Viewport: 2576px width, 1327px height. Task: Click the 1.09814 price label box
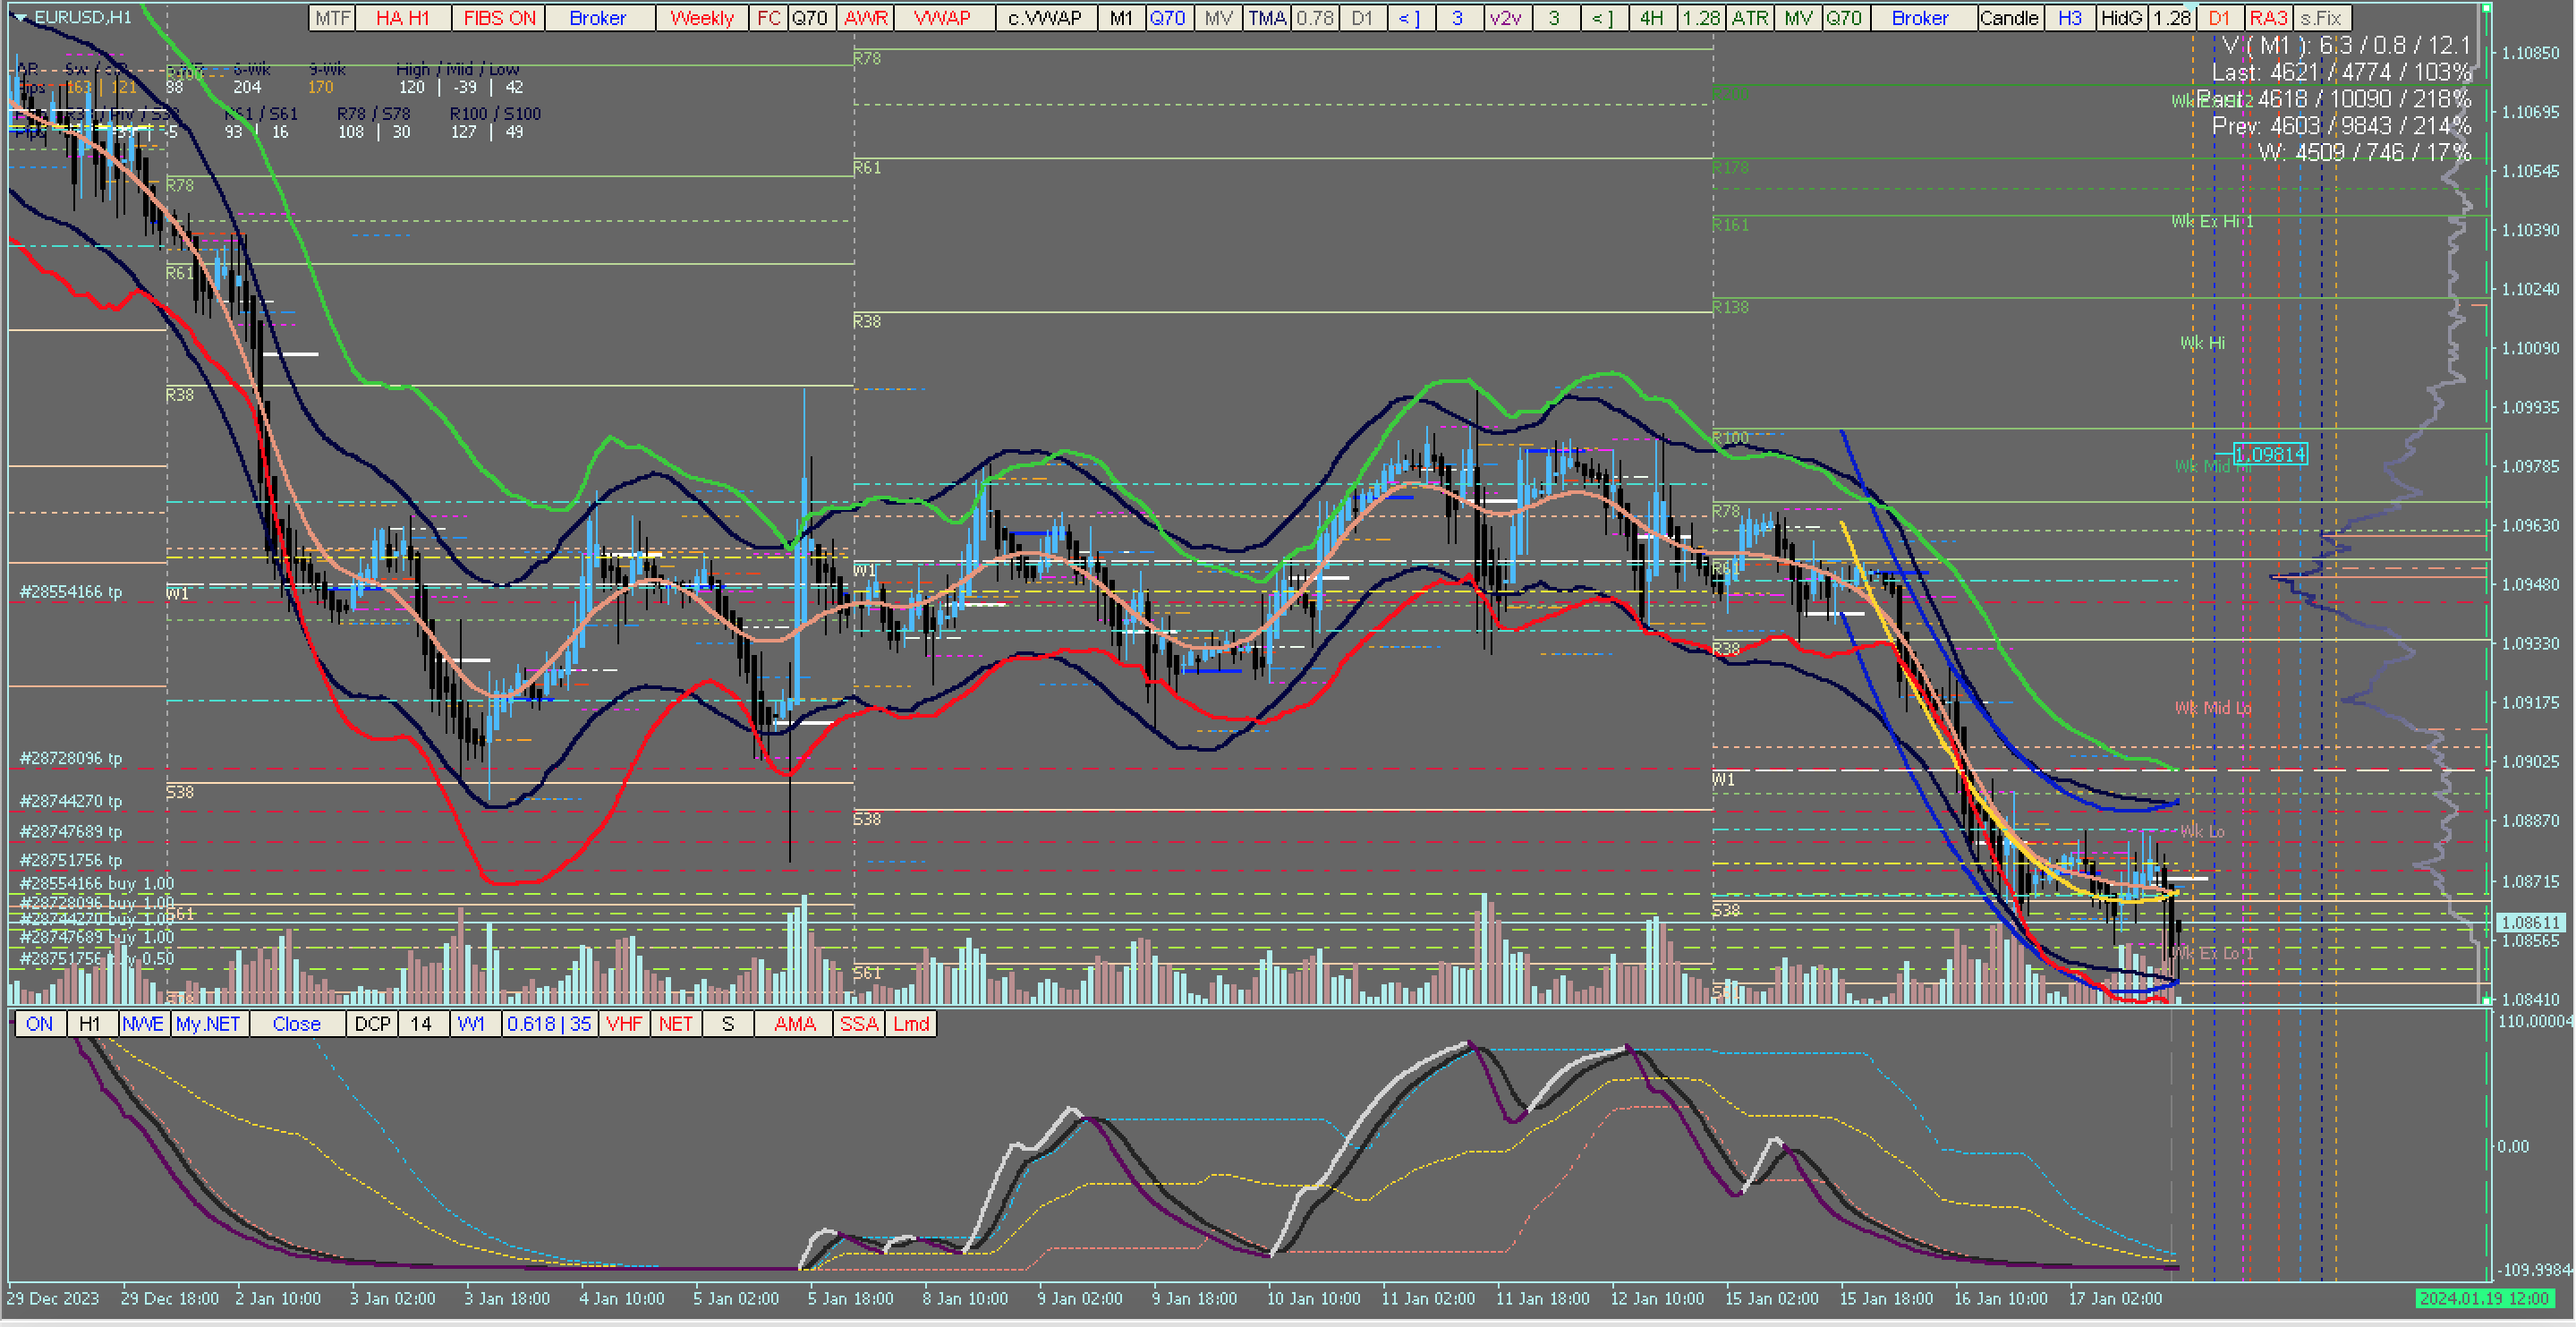coord(2270,455)
